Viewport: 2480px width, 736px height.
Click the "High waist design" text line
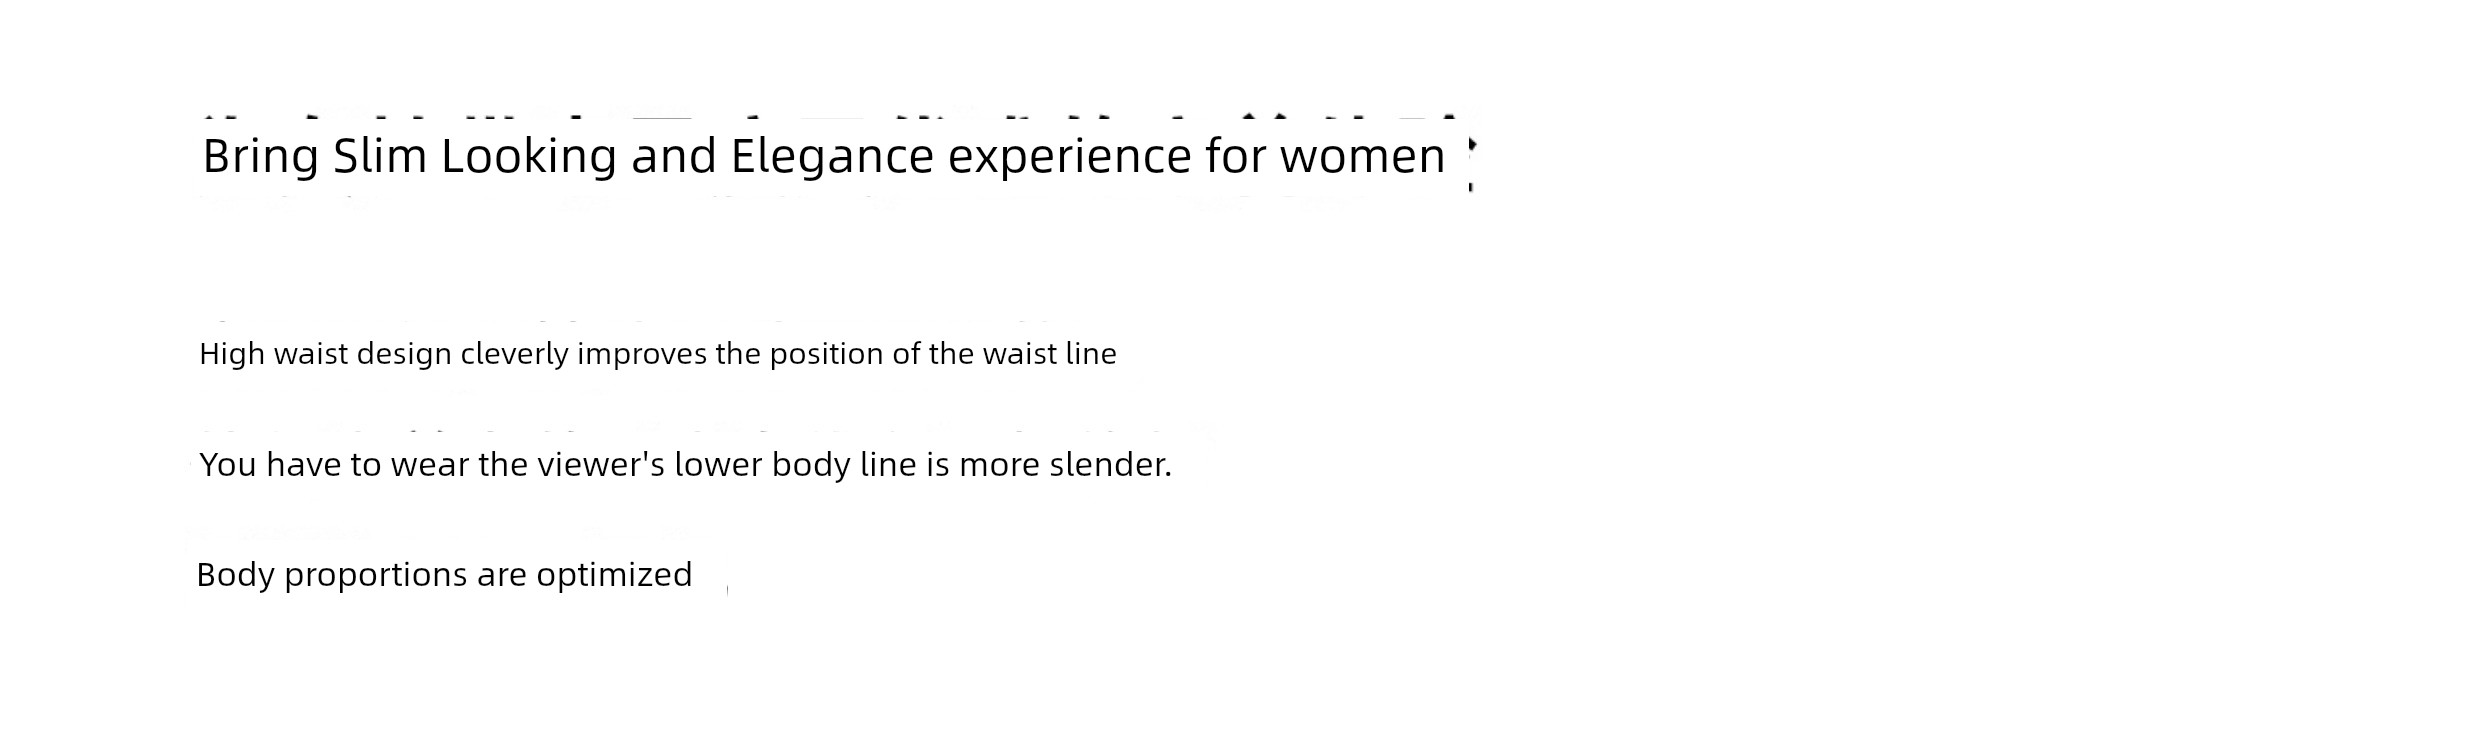click(x=658, y=354)
